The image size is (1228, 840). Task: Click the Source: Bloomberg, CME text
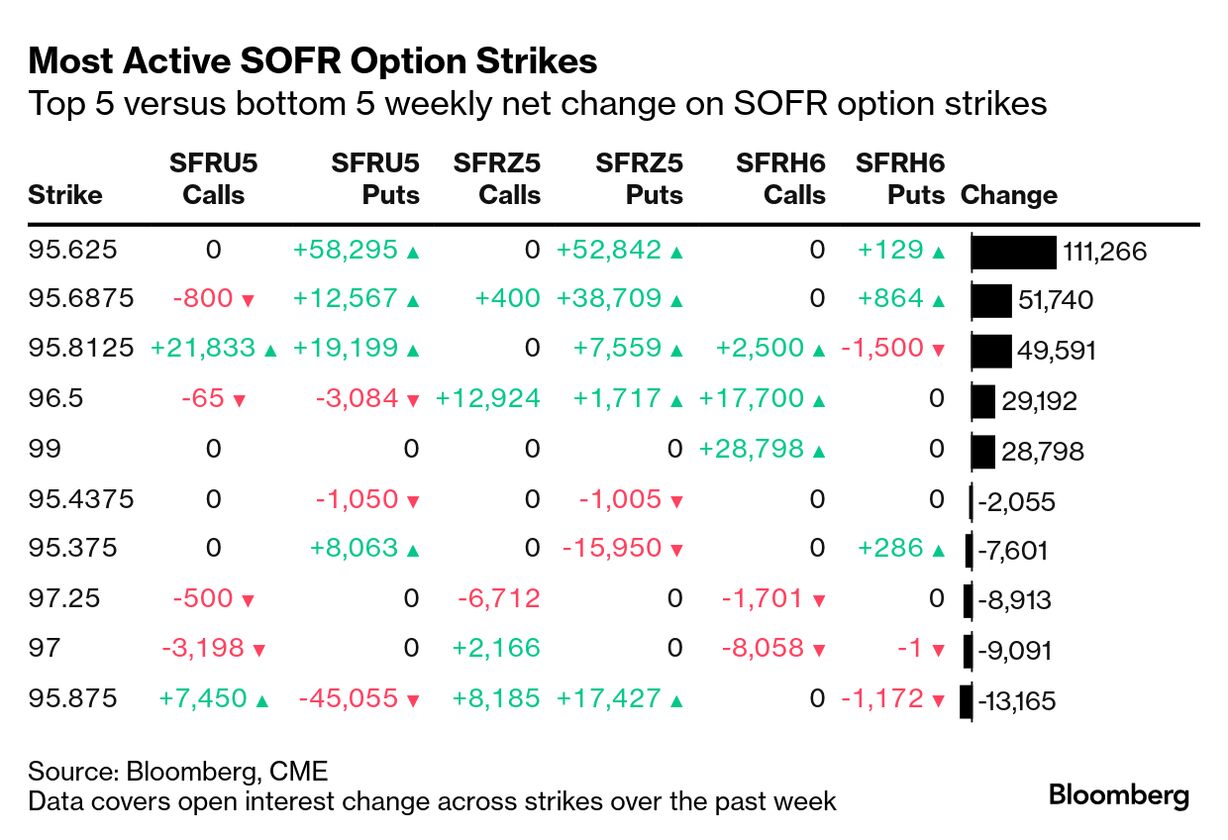pos(178,772)
